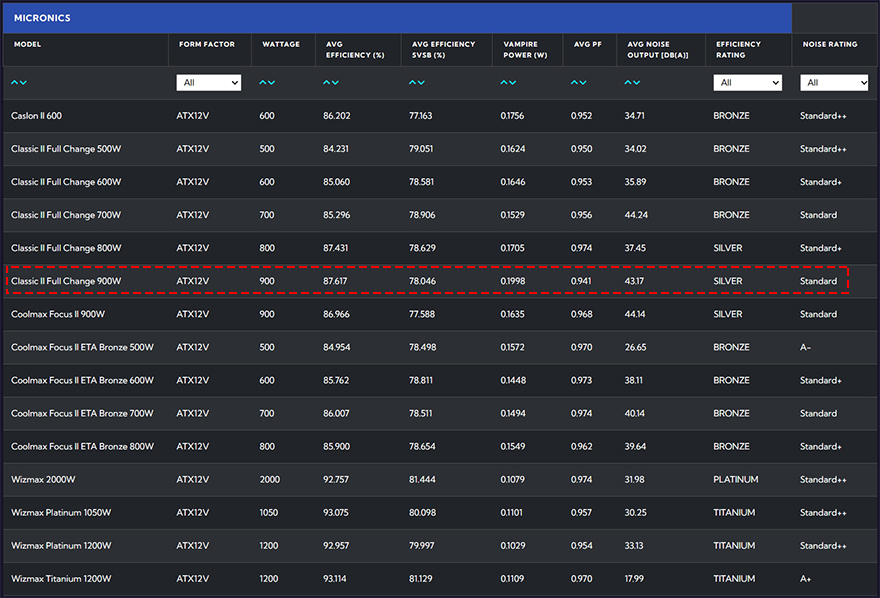Click vampire power value 0.1998
This screenshot has width=880, height=598.
(x=513, y=281)
